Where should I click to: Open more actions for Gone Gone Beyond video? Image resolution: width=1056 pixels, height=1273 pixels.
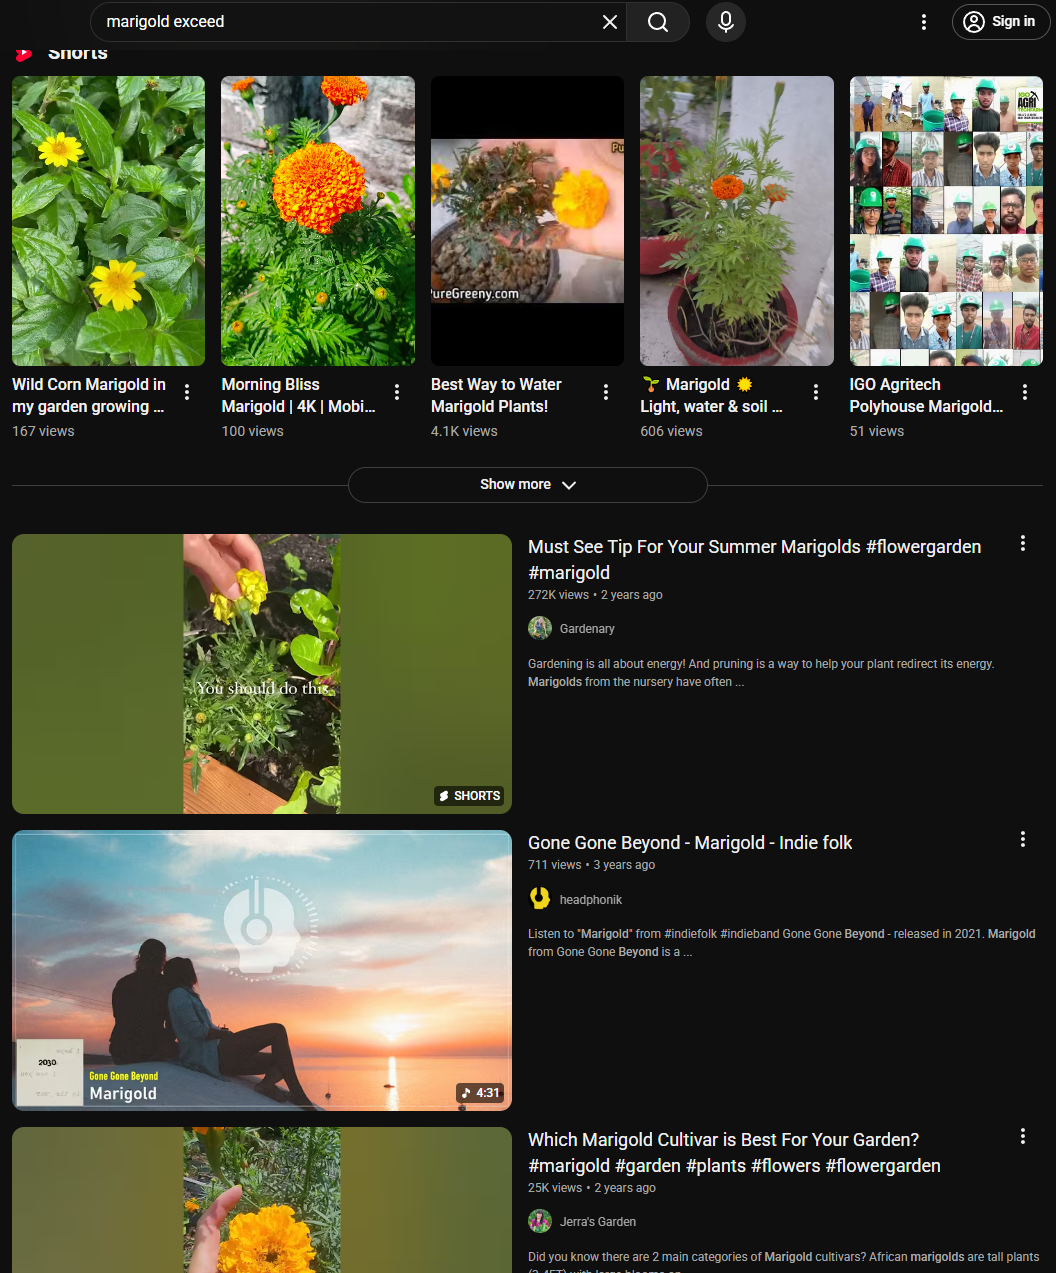click(1022, 839)
